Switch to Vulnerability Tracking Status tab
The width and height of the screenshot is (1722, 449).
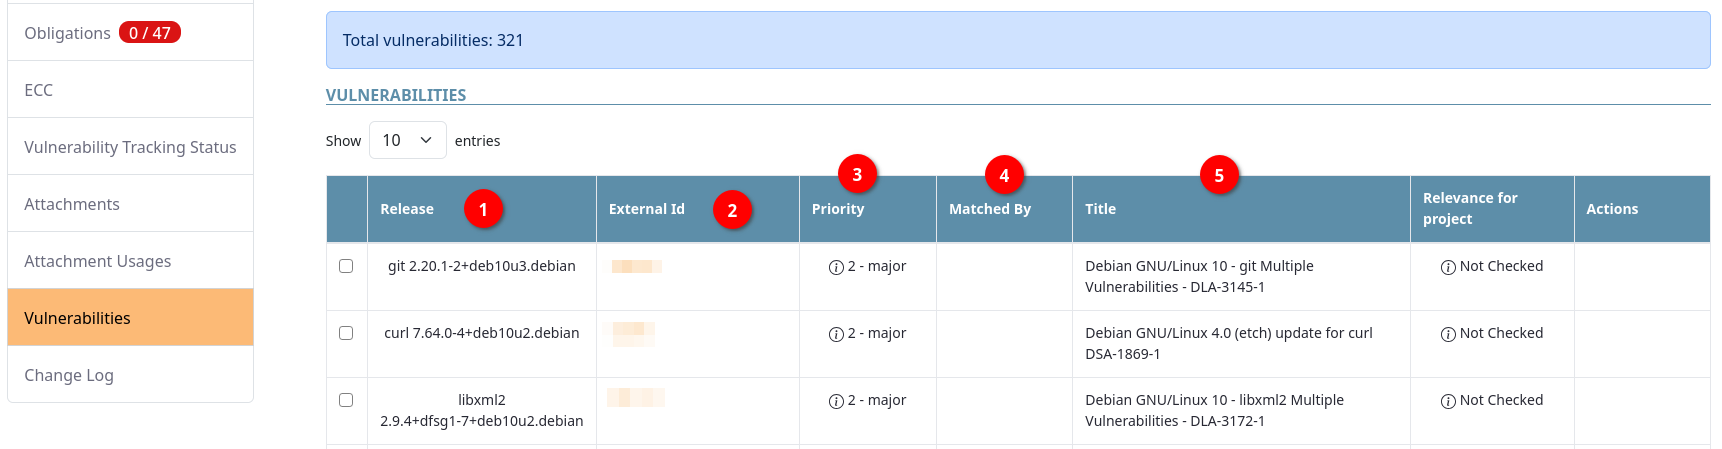[x=130, y=147]
